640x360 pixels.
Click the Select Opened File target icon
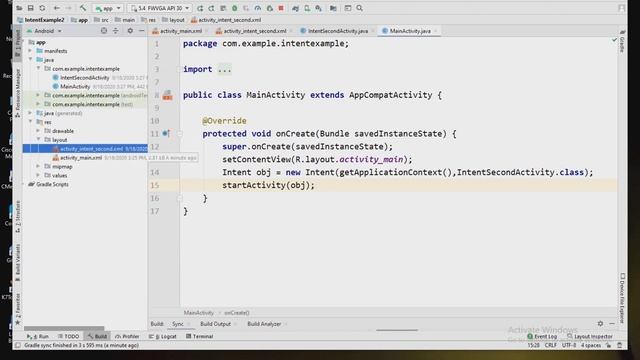click(x=104, y=31)
